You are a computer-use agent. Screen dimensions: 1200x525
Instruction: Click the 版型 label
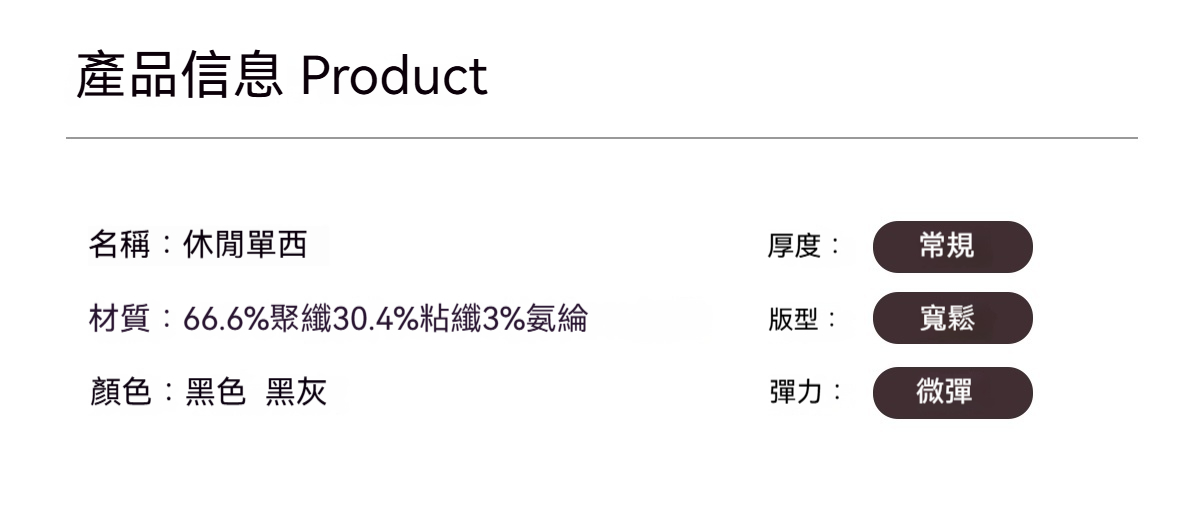coord(794,319)
